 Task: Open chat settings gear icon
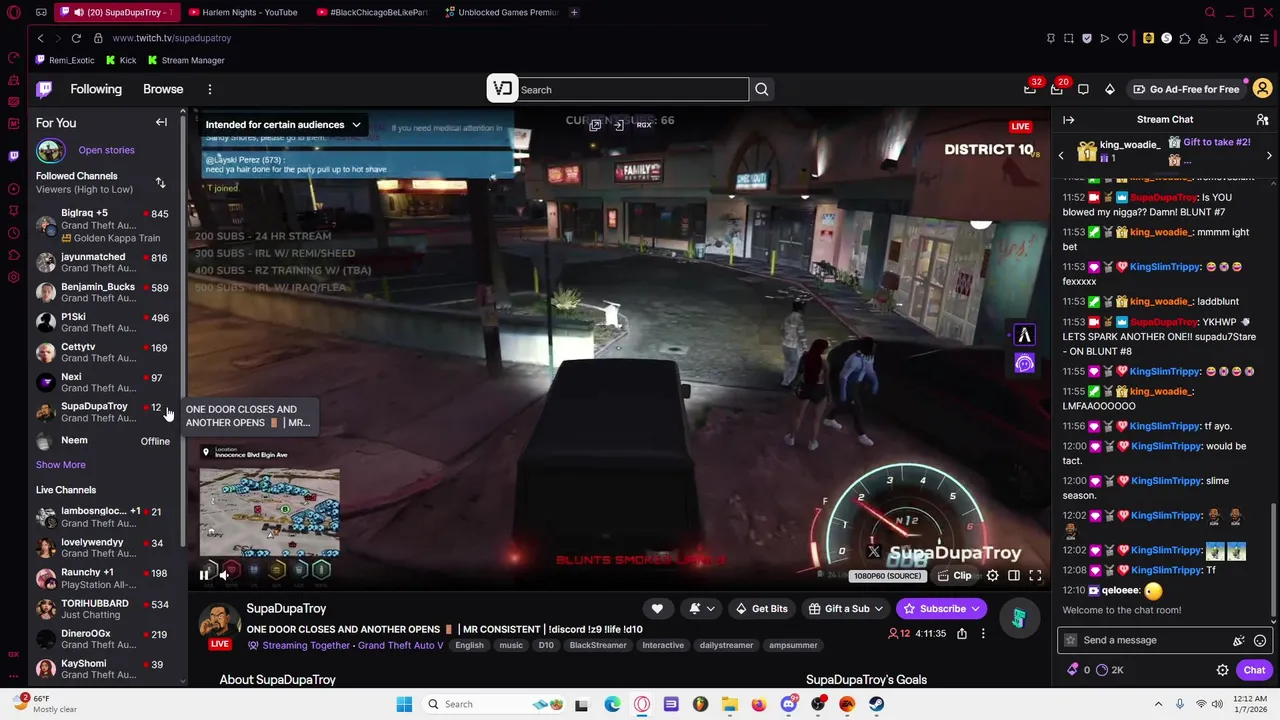click(1222, 670)
